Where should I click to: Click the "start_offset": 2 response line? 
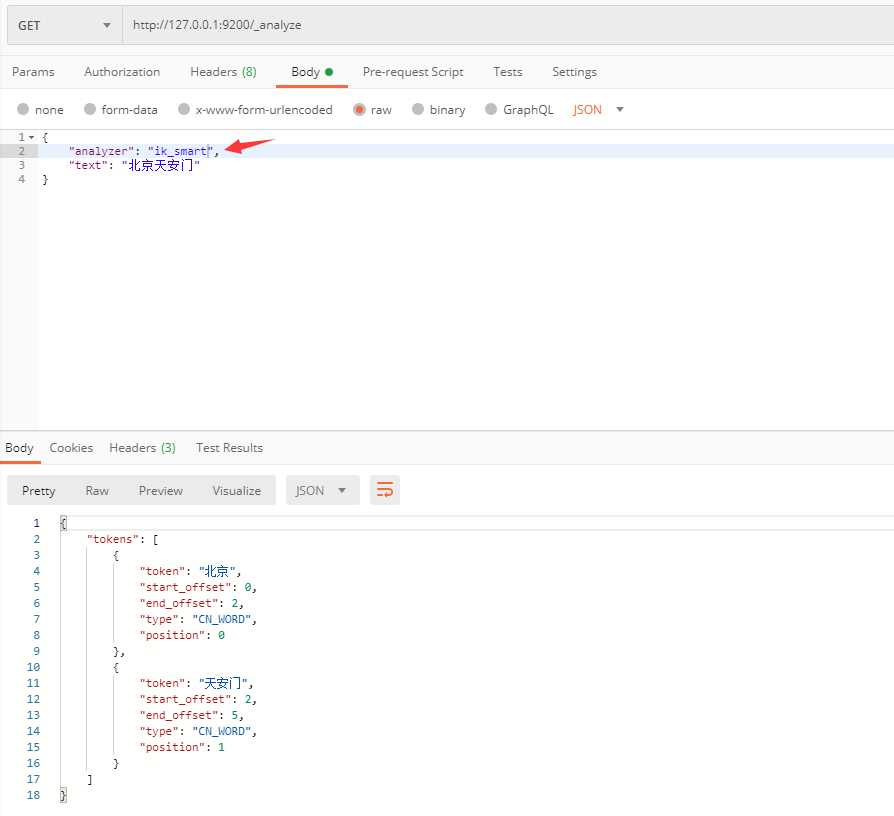tap(198, 699)
